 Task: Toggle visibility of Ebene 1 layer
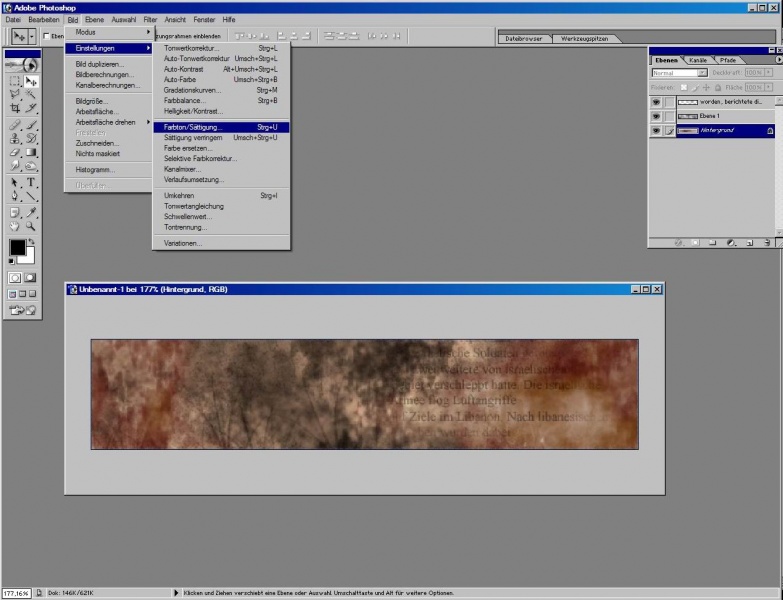pyautogui.click(x=656, y=116)
